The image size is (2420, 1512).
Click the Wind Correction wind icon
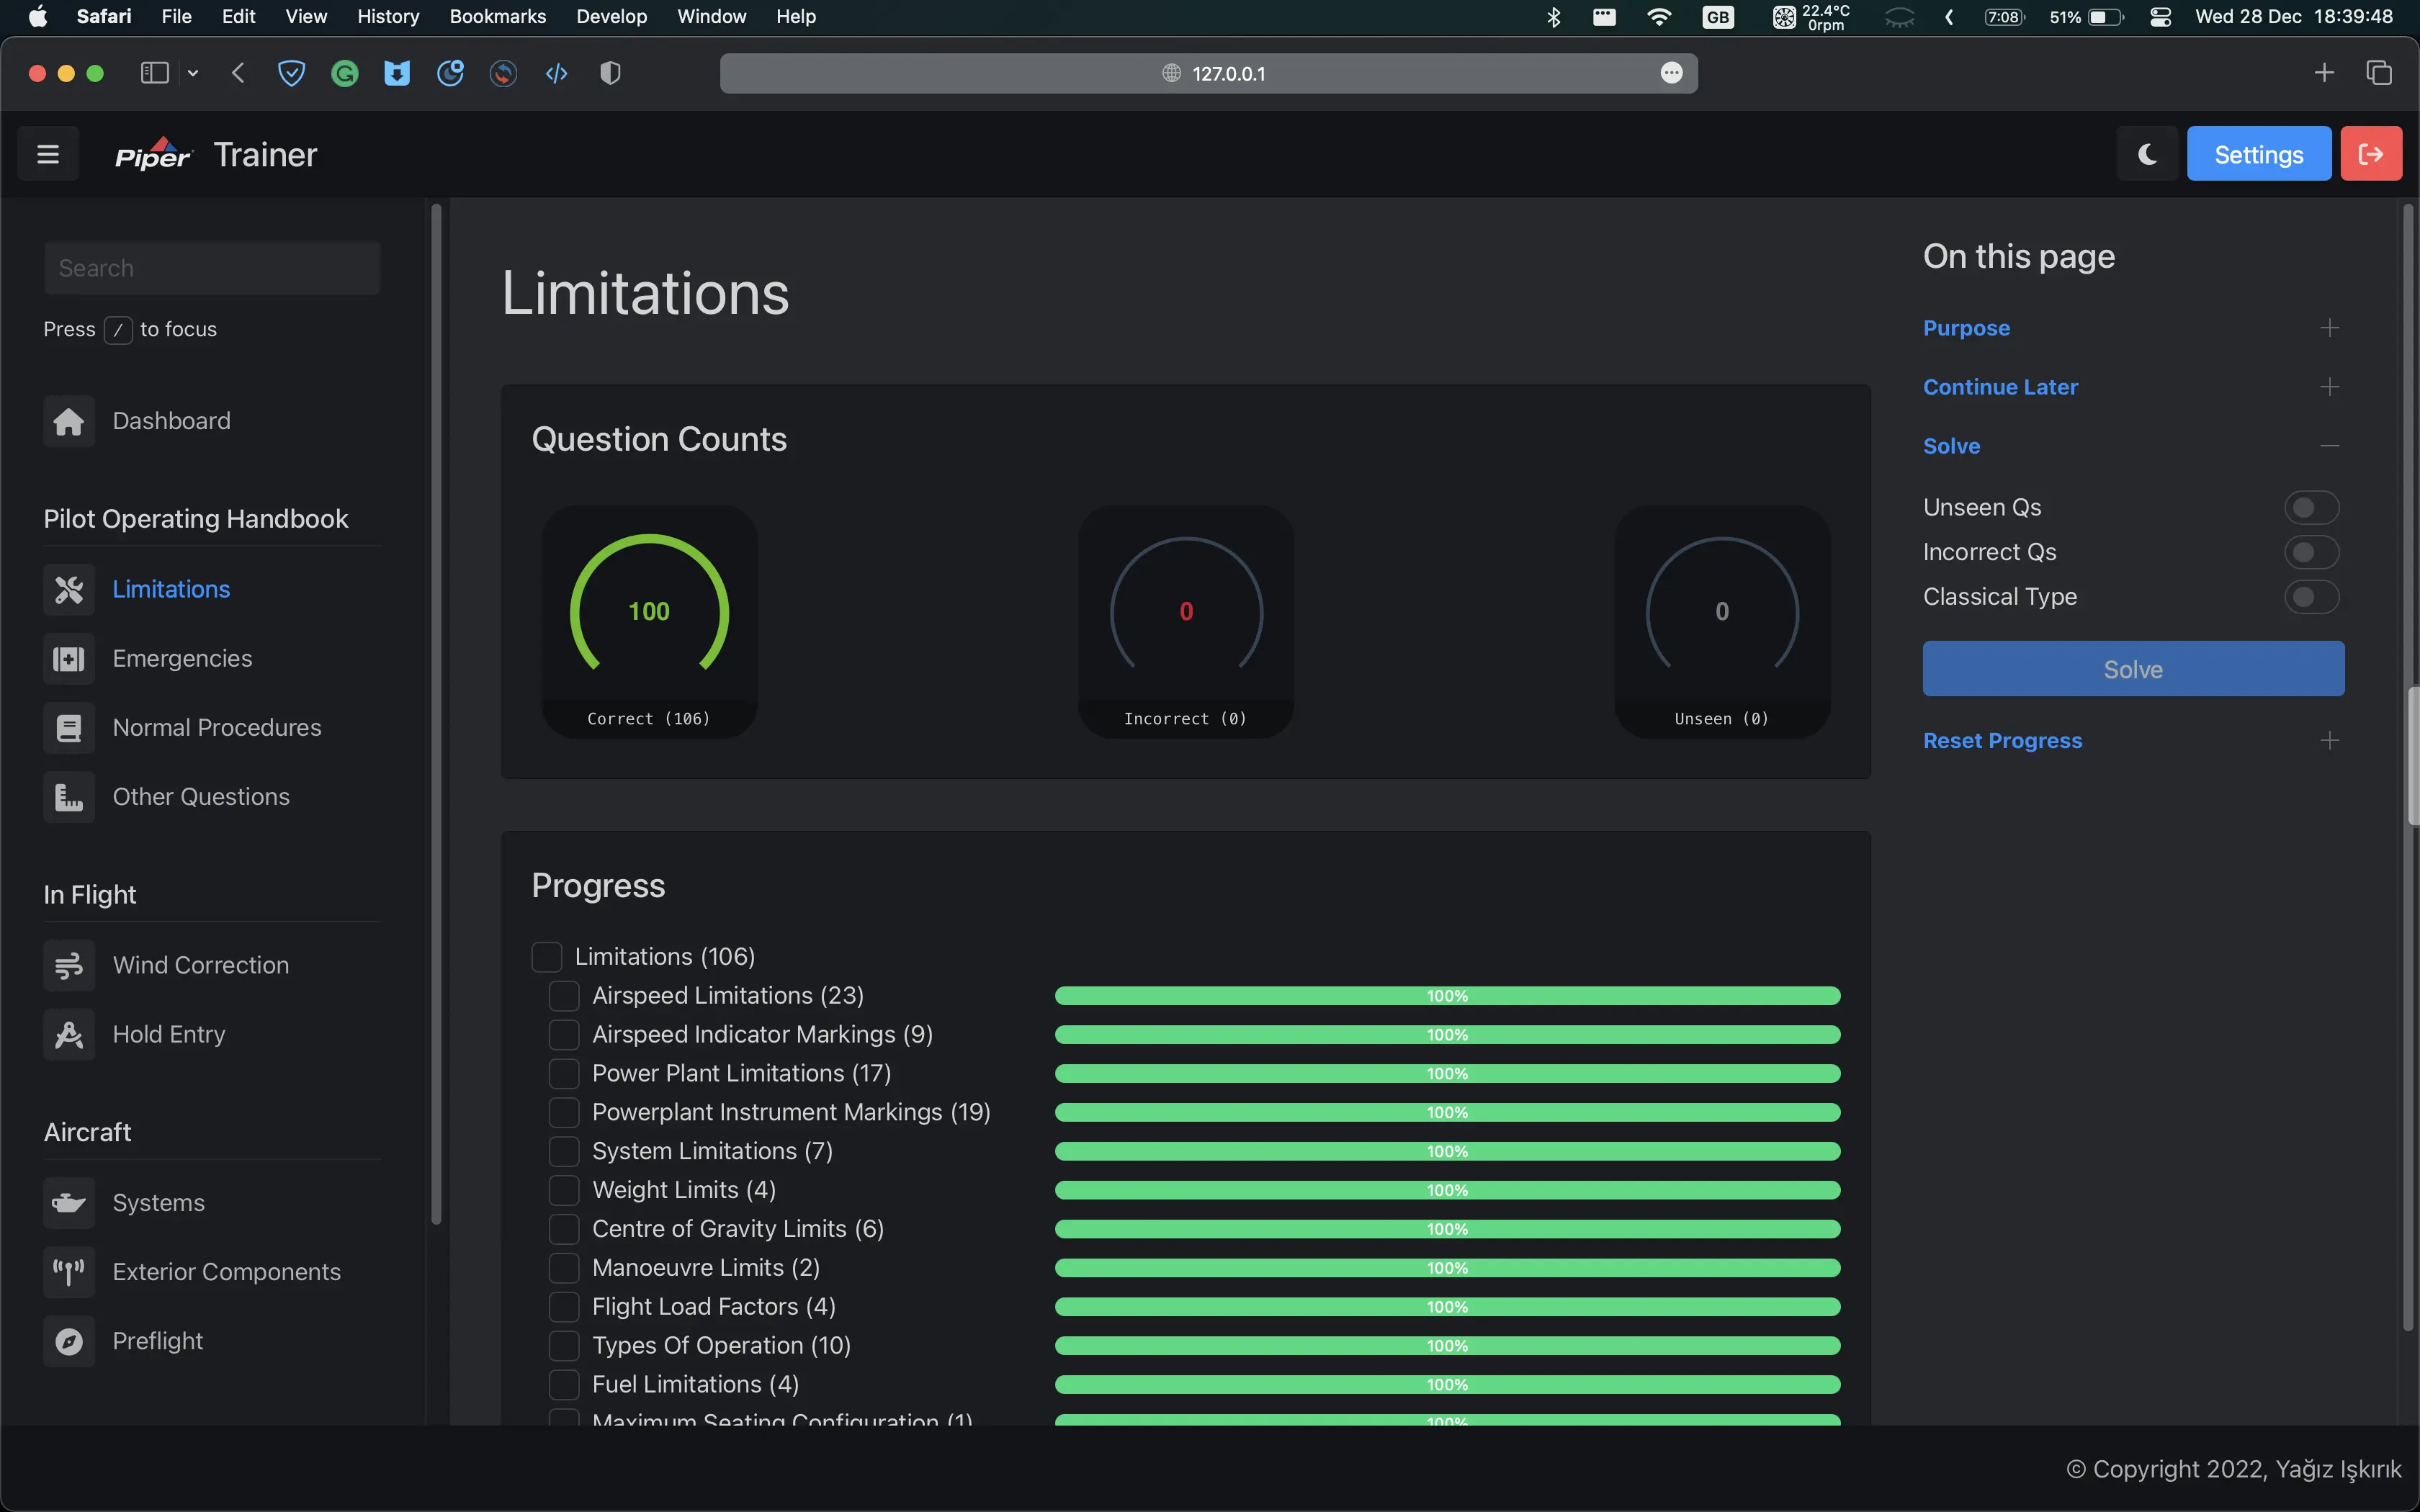[69, 965]
